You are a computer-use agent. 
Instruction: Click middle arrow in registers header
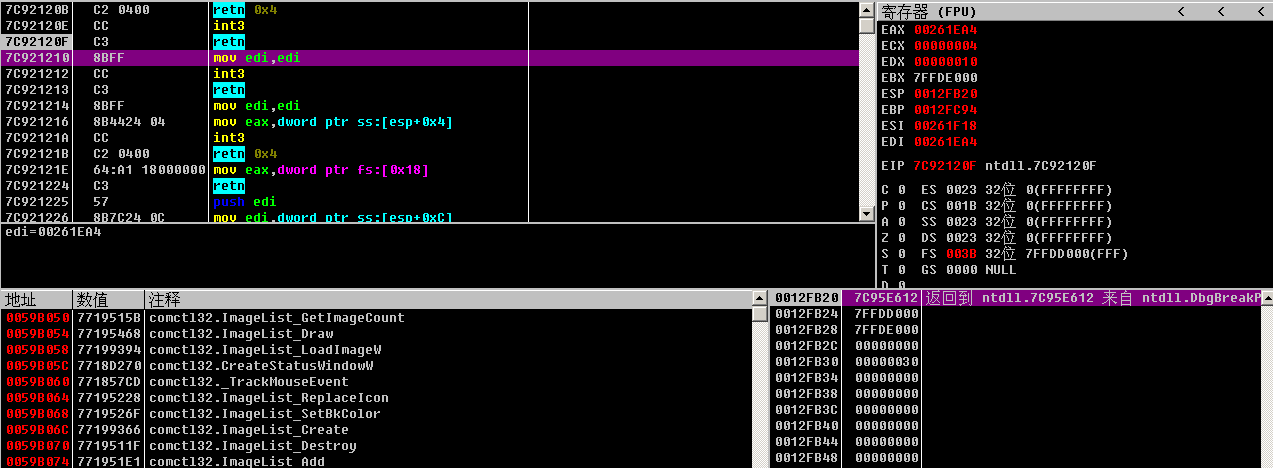pos(1220,11)
